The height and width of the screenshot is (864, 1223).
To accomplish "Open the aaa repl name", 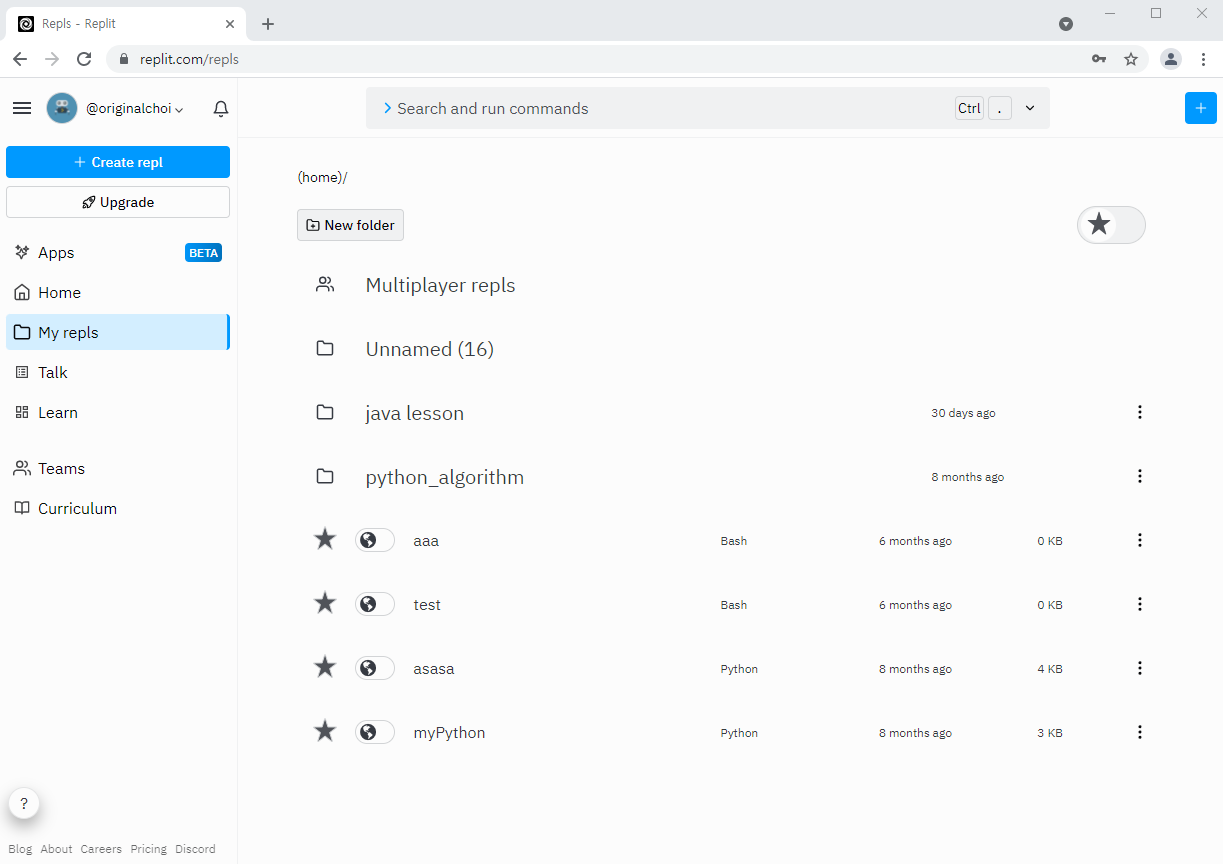I will point(426,541).
